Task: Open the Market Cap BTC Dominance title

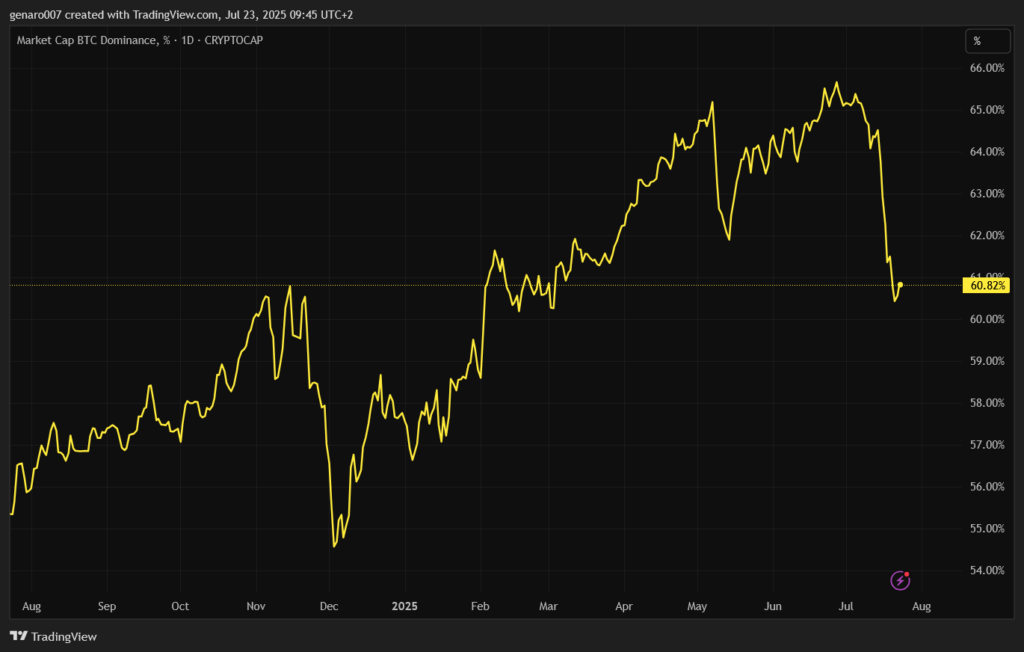Action: (x=87, y=40)
